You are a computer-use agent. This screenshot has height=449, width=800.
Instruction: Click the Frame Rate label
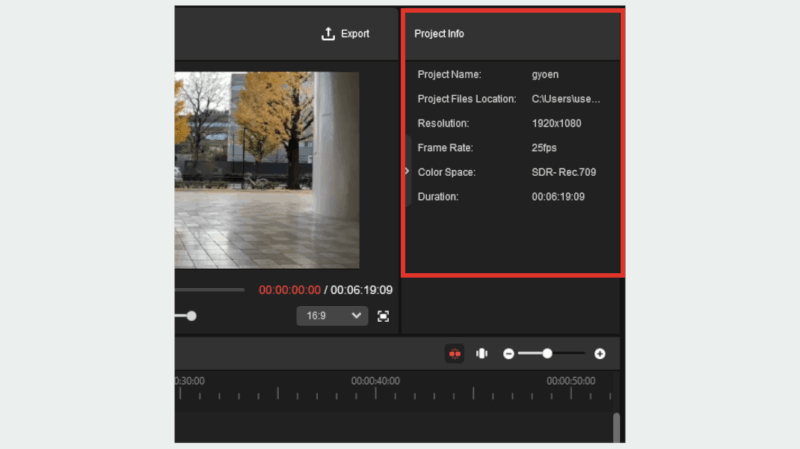coord(445,148)
